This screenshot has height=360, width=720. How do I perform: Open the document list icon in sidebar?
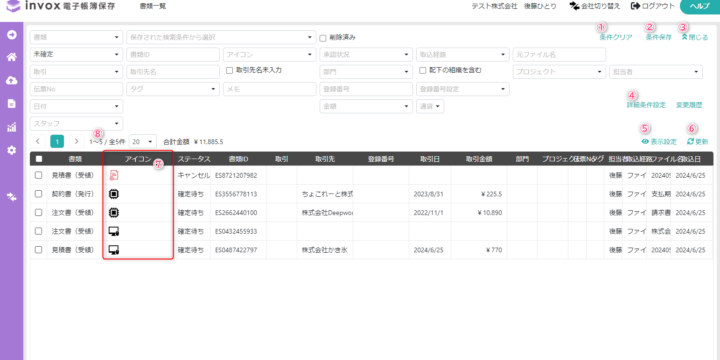[11, 104]
